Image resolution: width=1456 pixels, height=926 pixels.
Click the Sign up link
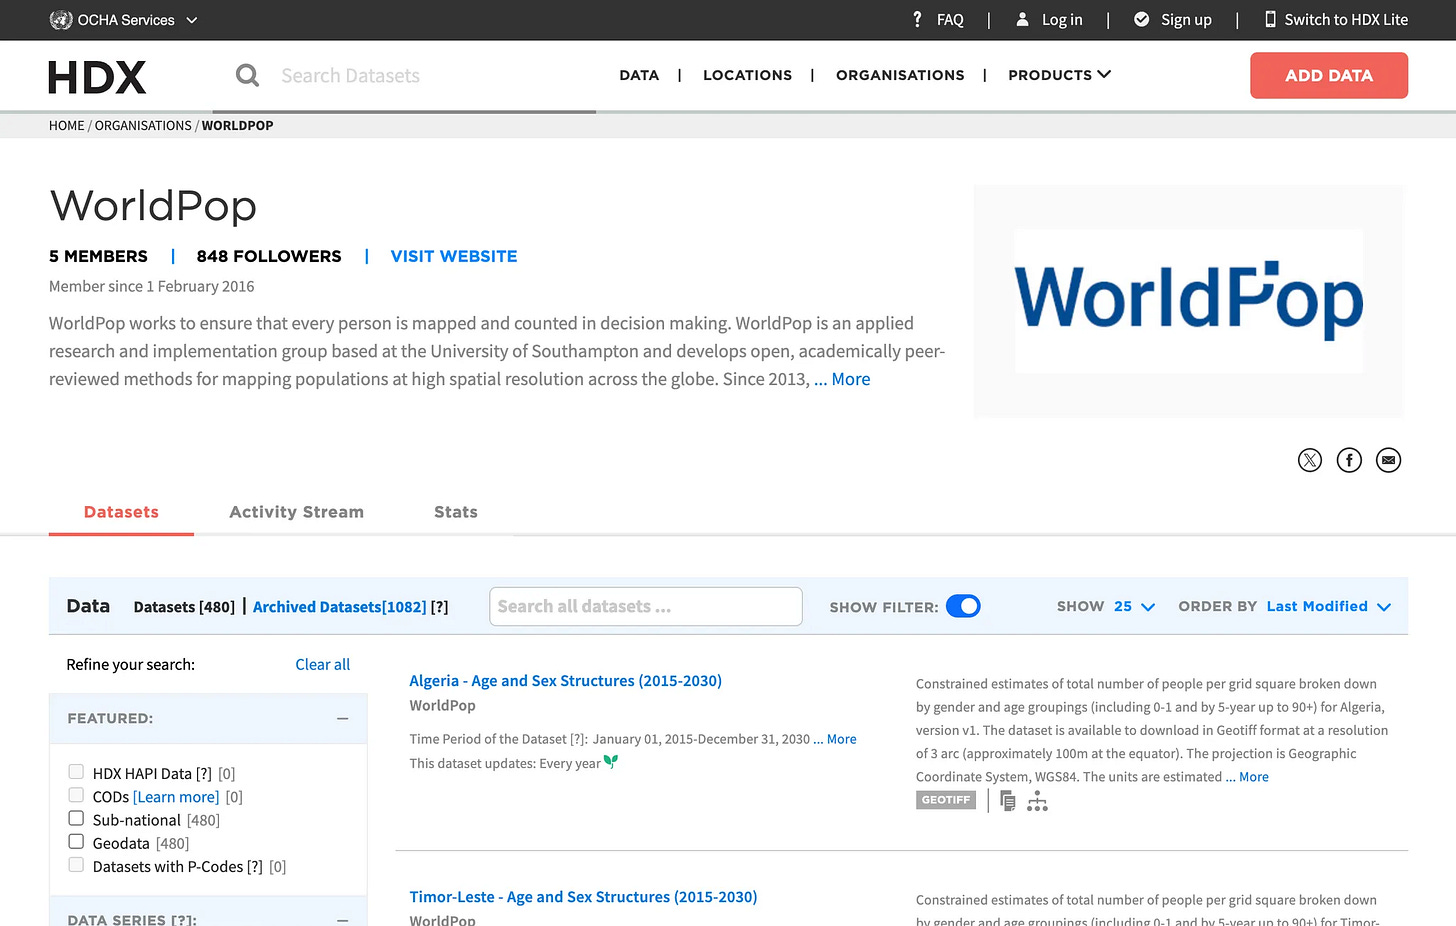pyautogui.click(x=1186, y=20)
